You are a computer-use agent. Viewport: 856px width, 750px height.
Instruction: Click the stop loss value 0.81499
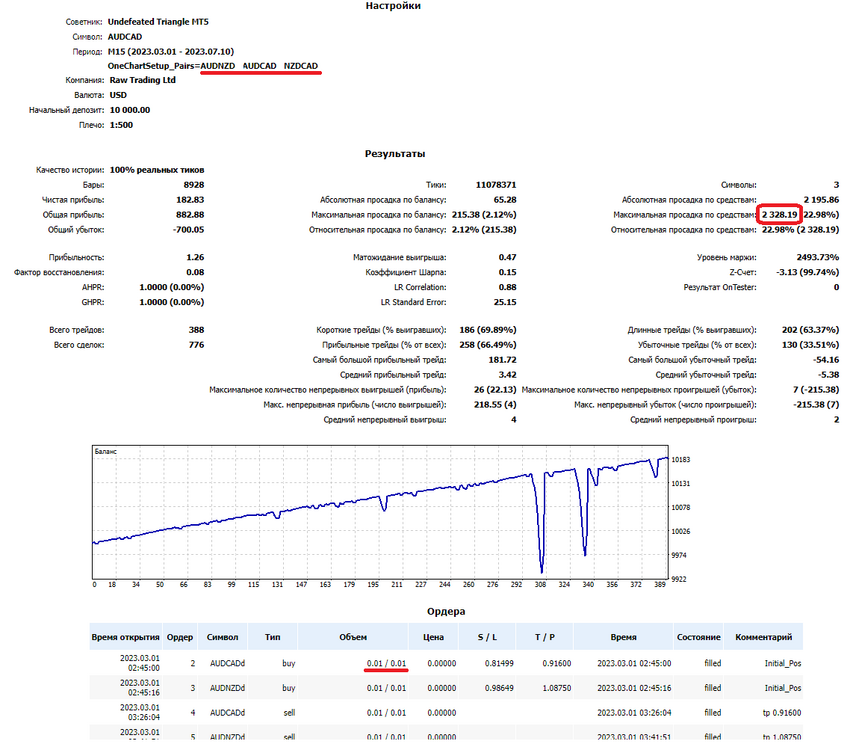pos(499,663)
